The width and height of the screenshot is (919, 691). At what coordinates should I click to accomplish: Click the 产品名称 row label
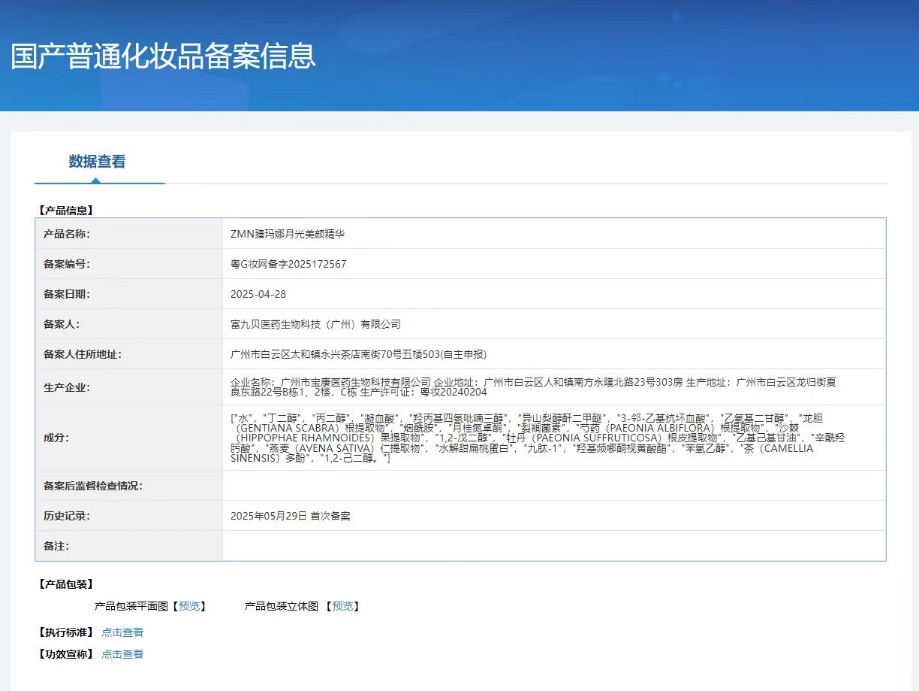(x=66, y=234)
